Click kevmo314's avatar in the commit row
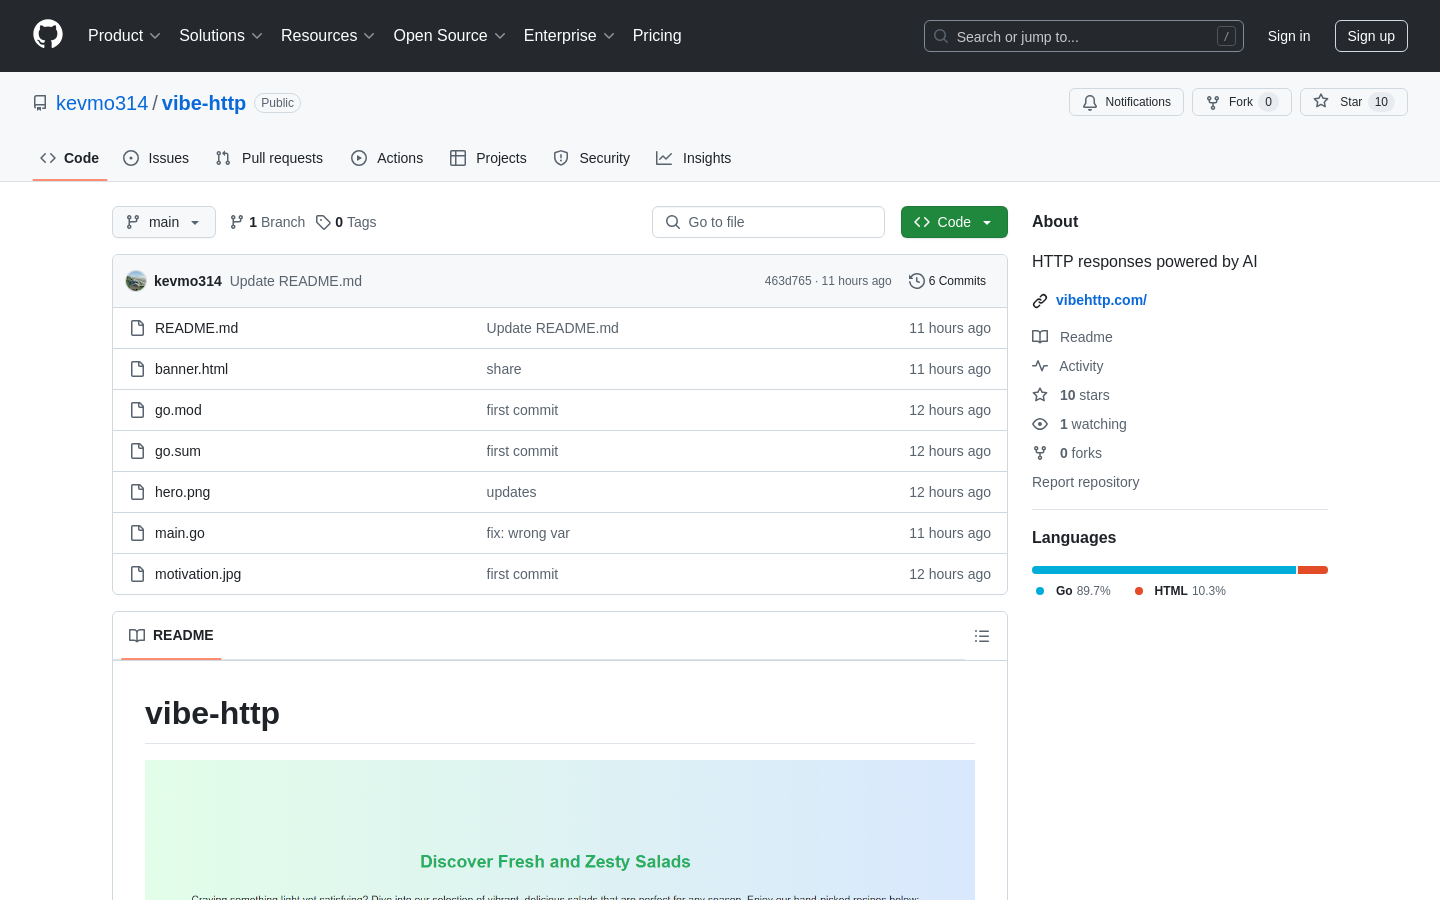The image size is (1440, 900). (136, 281)
